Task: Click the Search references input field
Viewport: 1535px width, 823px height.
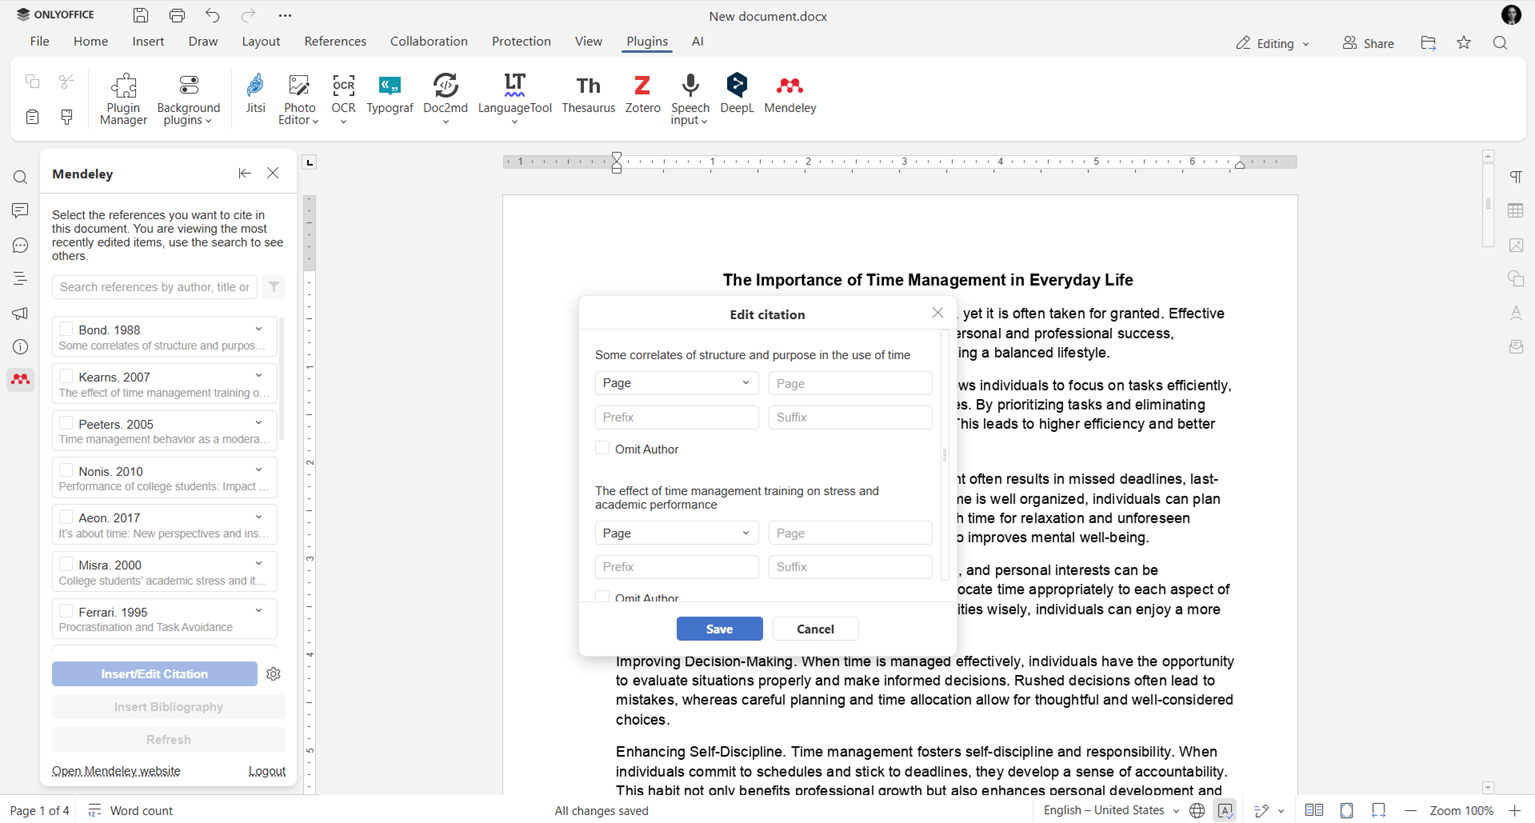Action: (x=154, y=287)
